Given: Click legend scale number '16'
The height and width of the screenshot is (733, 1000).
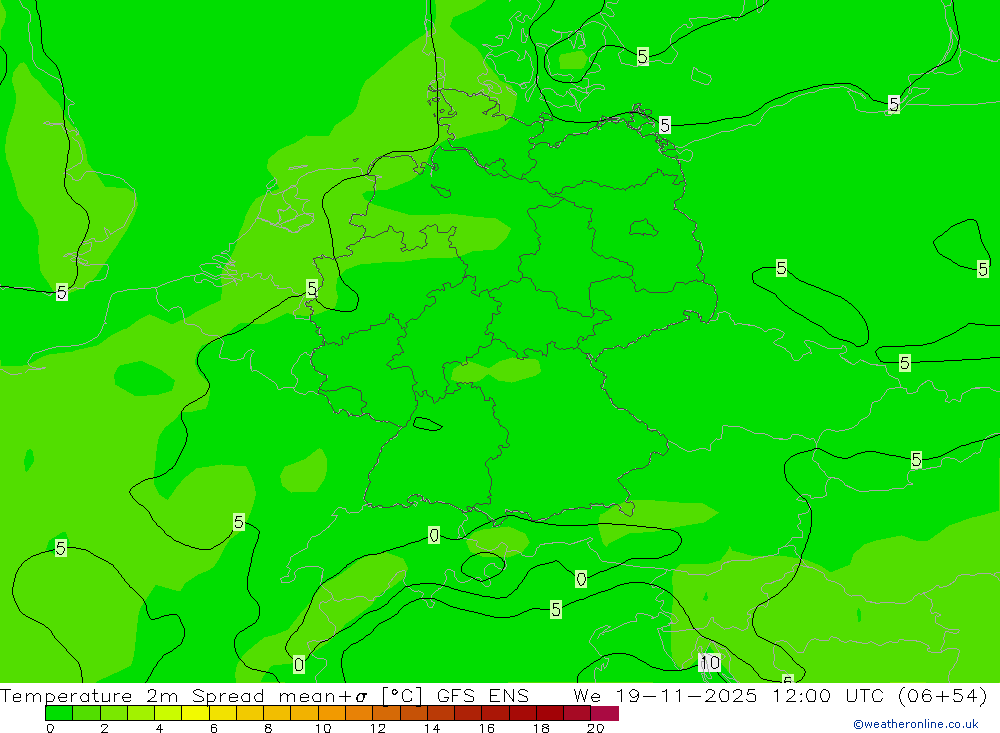Looking at the screenshot, I should 487,728.
